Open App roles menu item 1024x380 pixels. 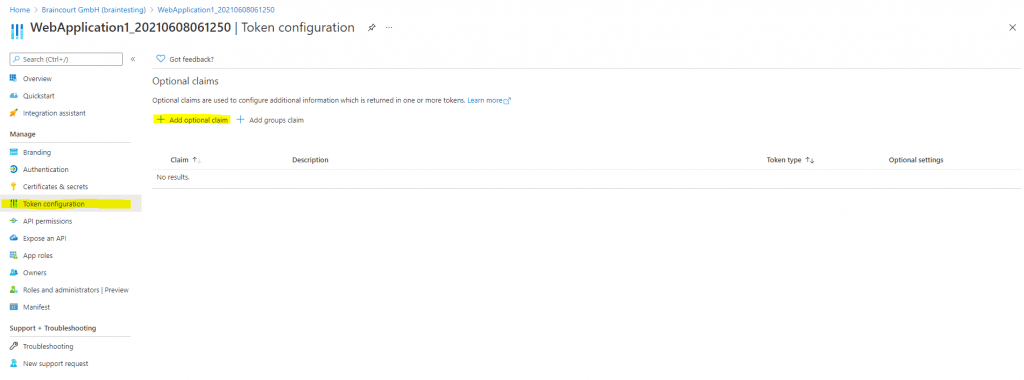tap(38, 255)
